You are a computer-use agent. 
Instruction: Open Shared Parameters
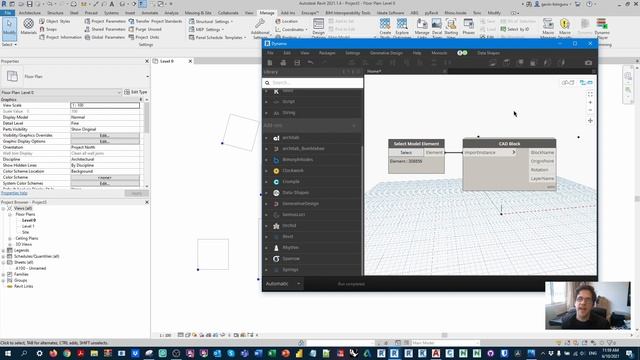pyautogui.click(x=105, y=29)
